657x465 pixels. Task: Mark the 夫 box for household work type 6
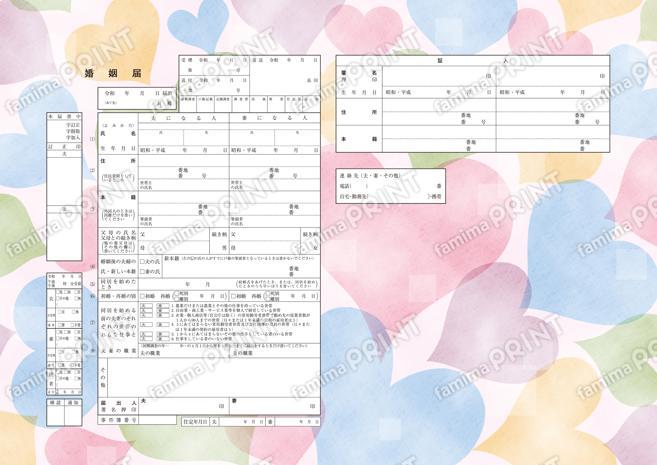pos(146,338)
